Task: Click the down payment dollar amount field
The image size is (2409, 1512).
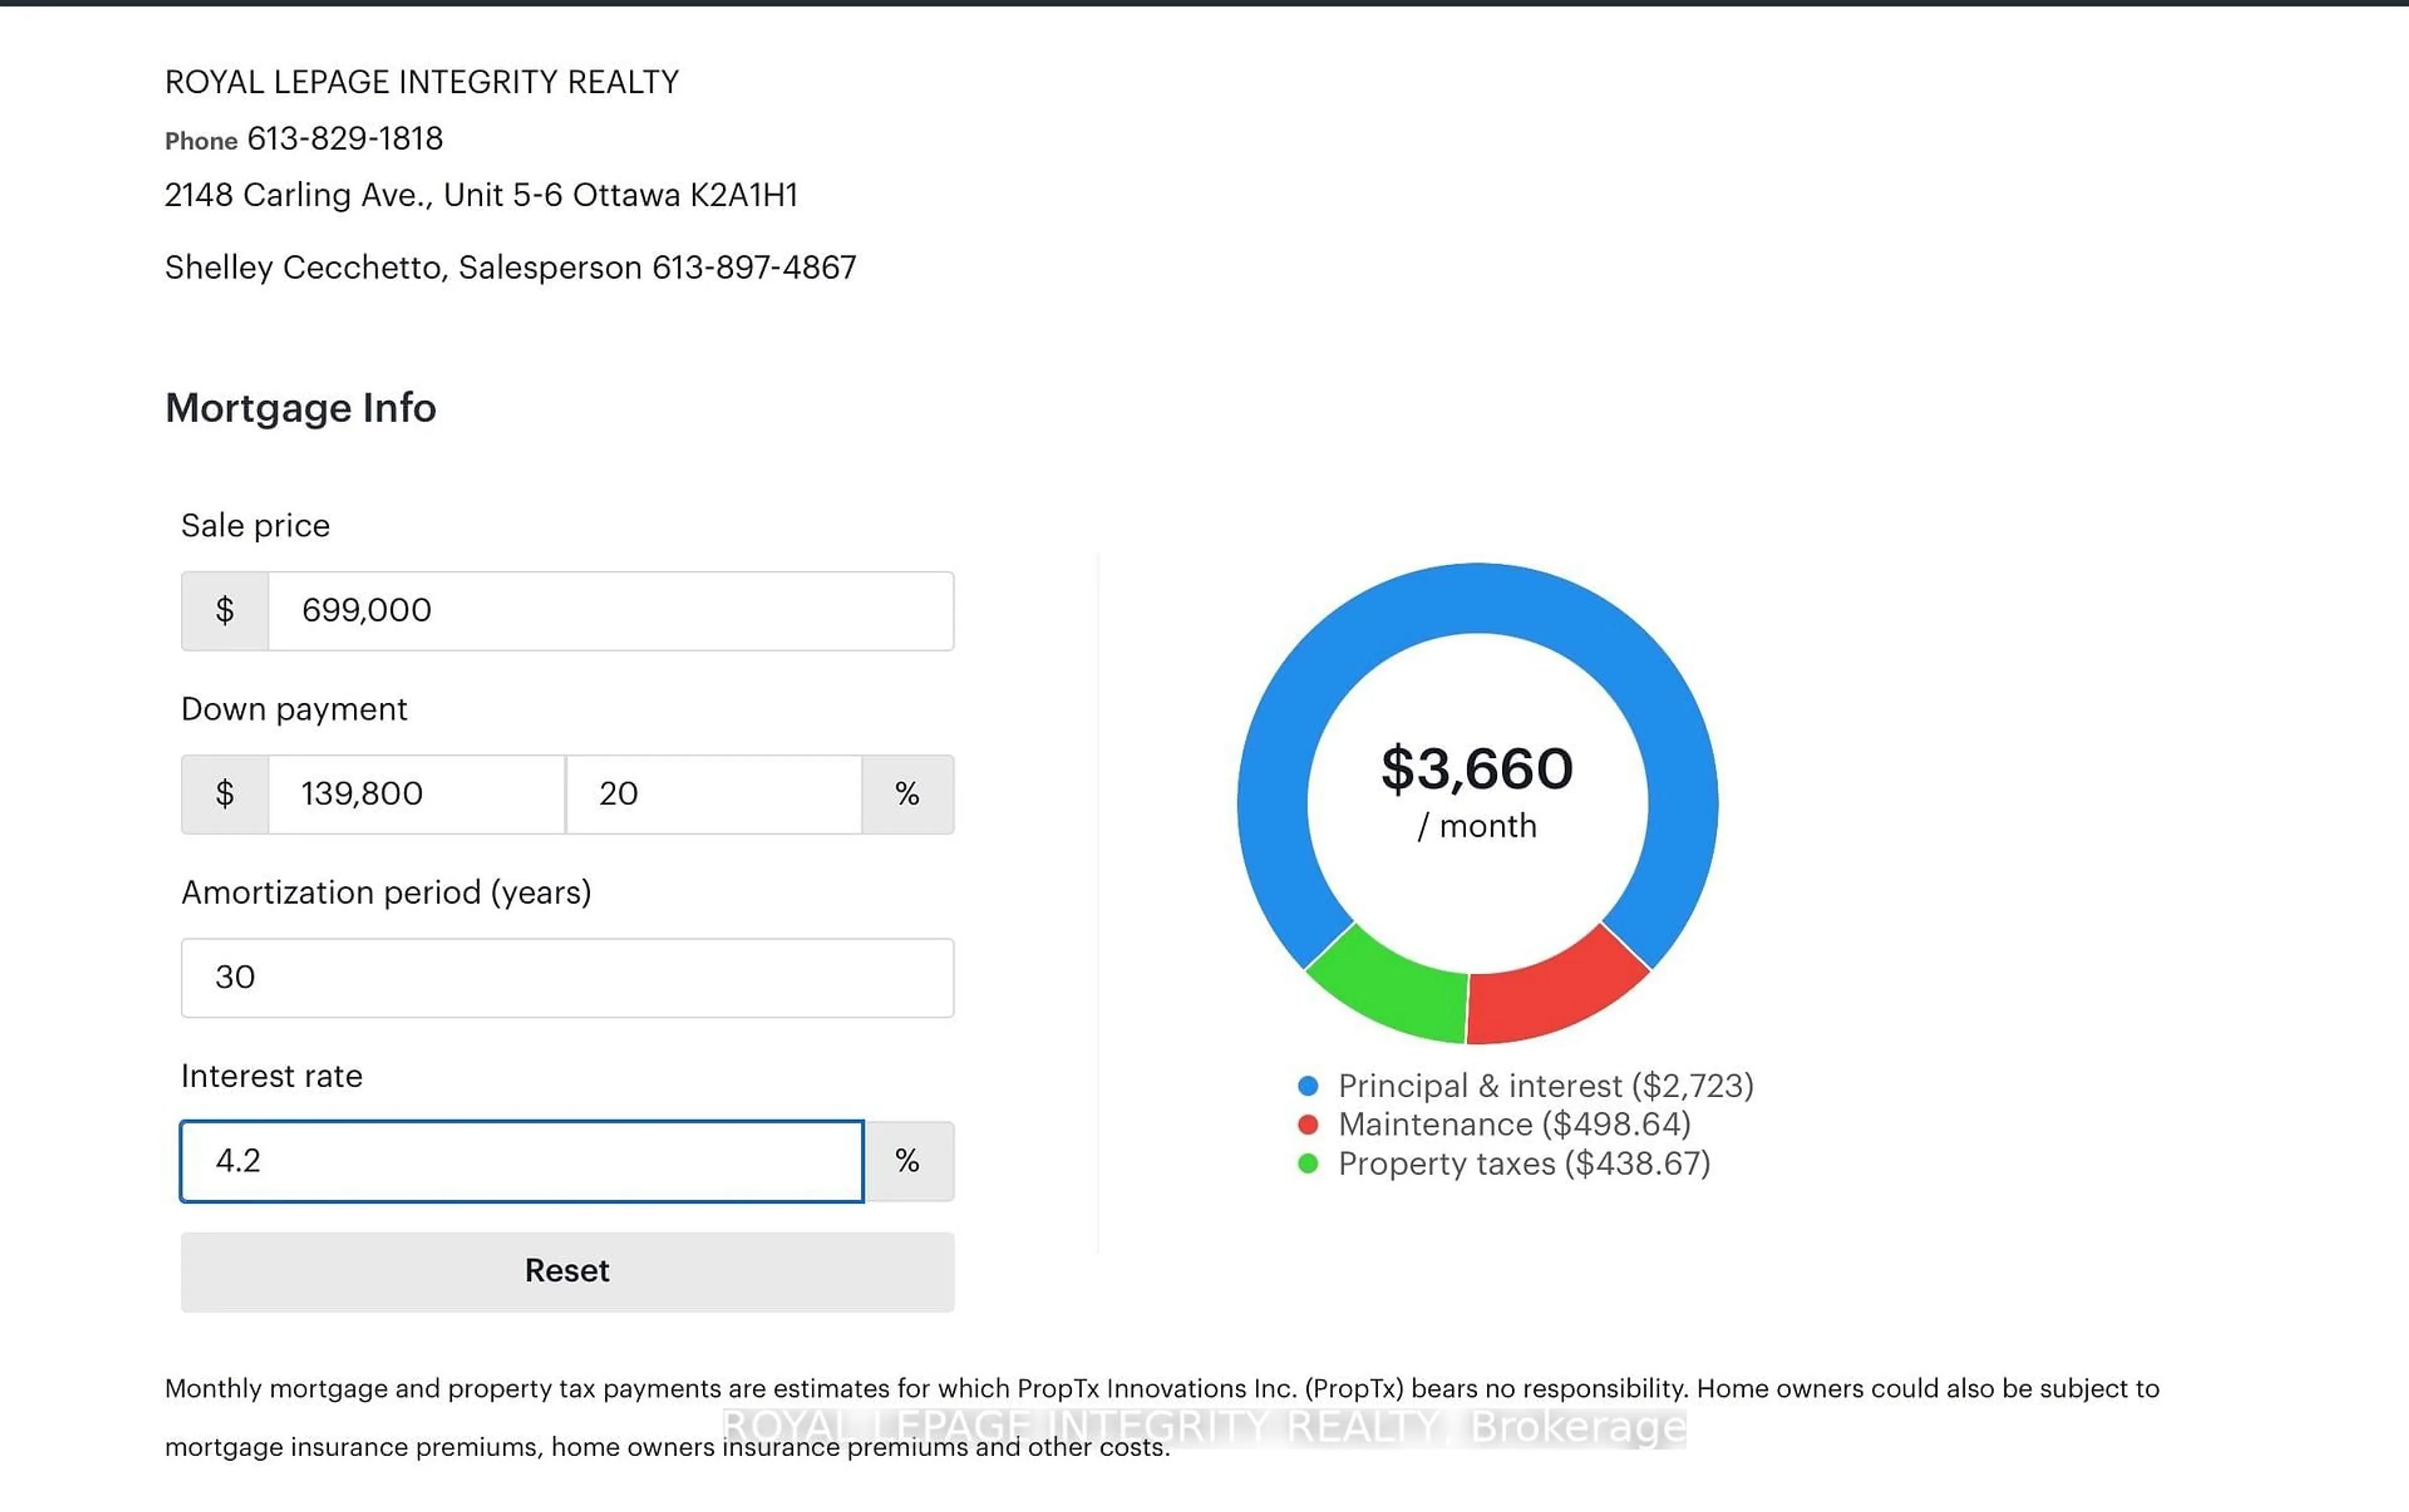Action: coord(416,794)
